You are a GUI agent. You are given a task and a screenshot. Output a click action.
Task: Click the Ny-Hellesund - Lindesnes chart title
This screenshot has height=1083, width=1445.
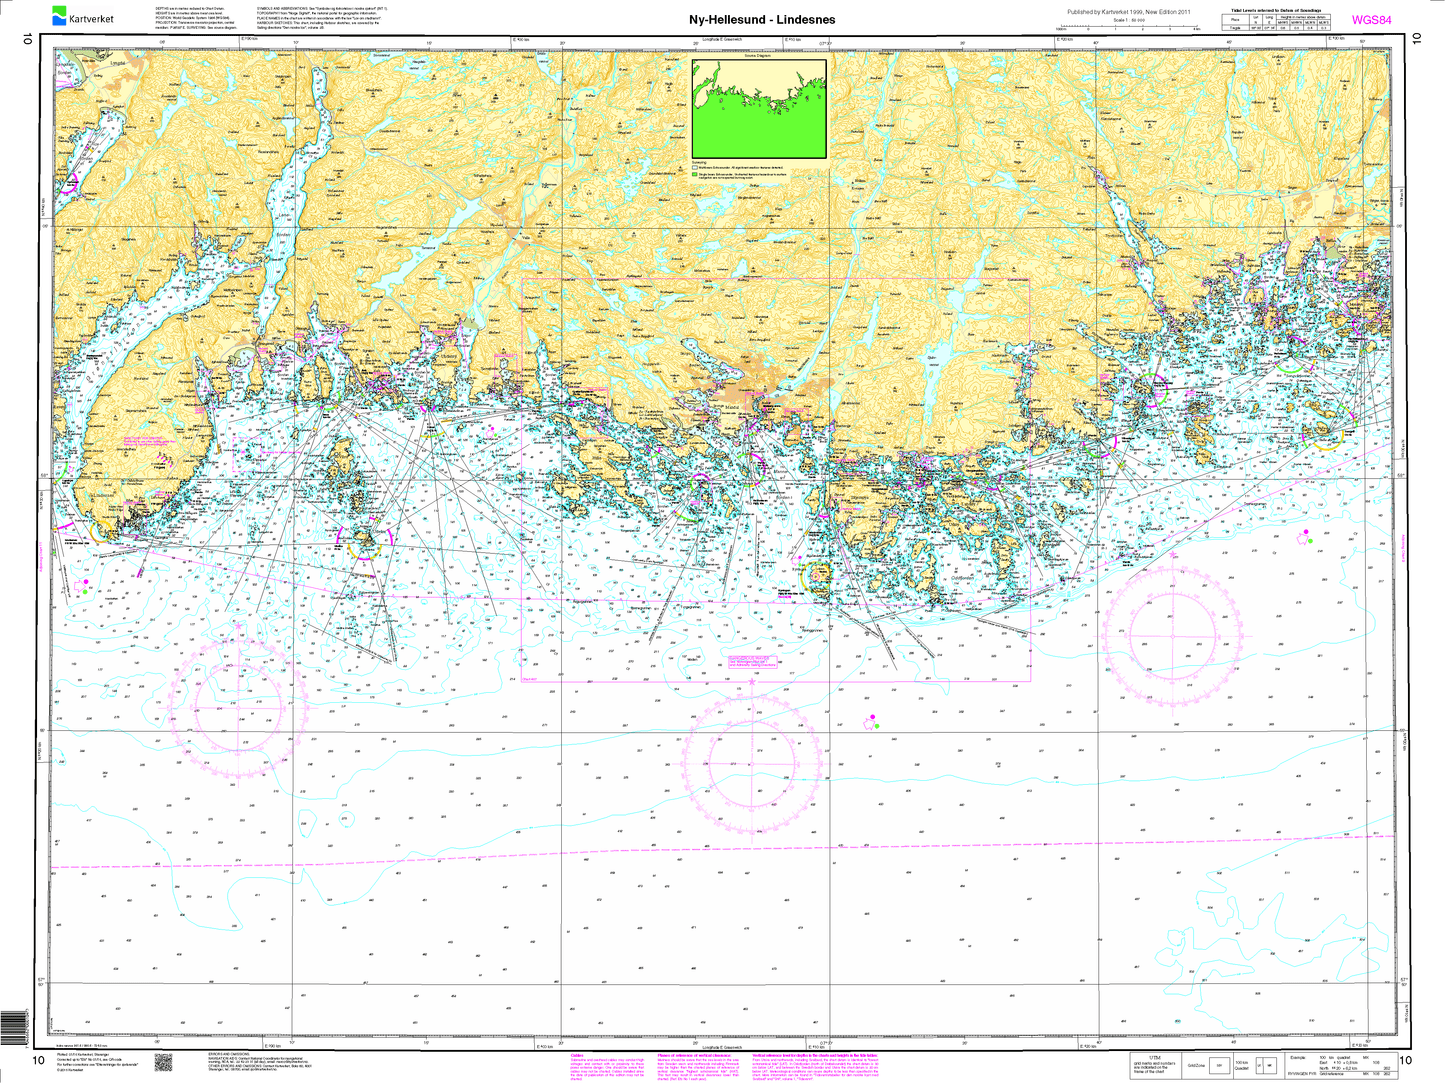point(762,18)
